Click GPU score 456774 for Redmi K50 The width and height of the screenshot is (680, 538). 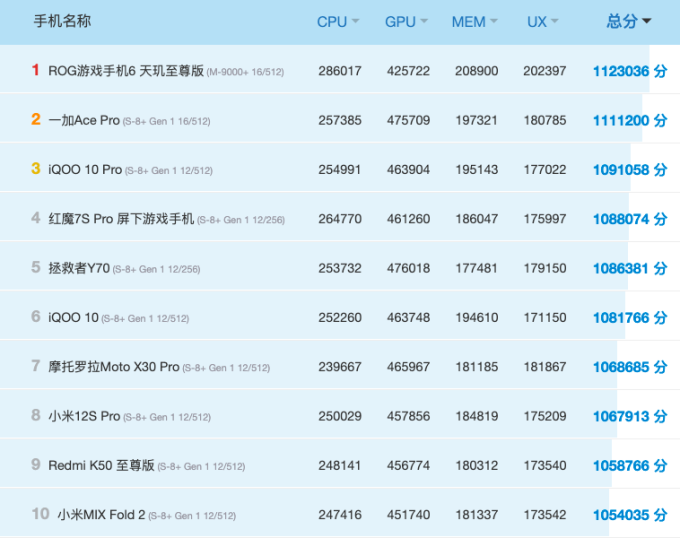(x=408, y=466)
